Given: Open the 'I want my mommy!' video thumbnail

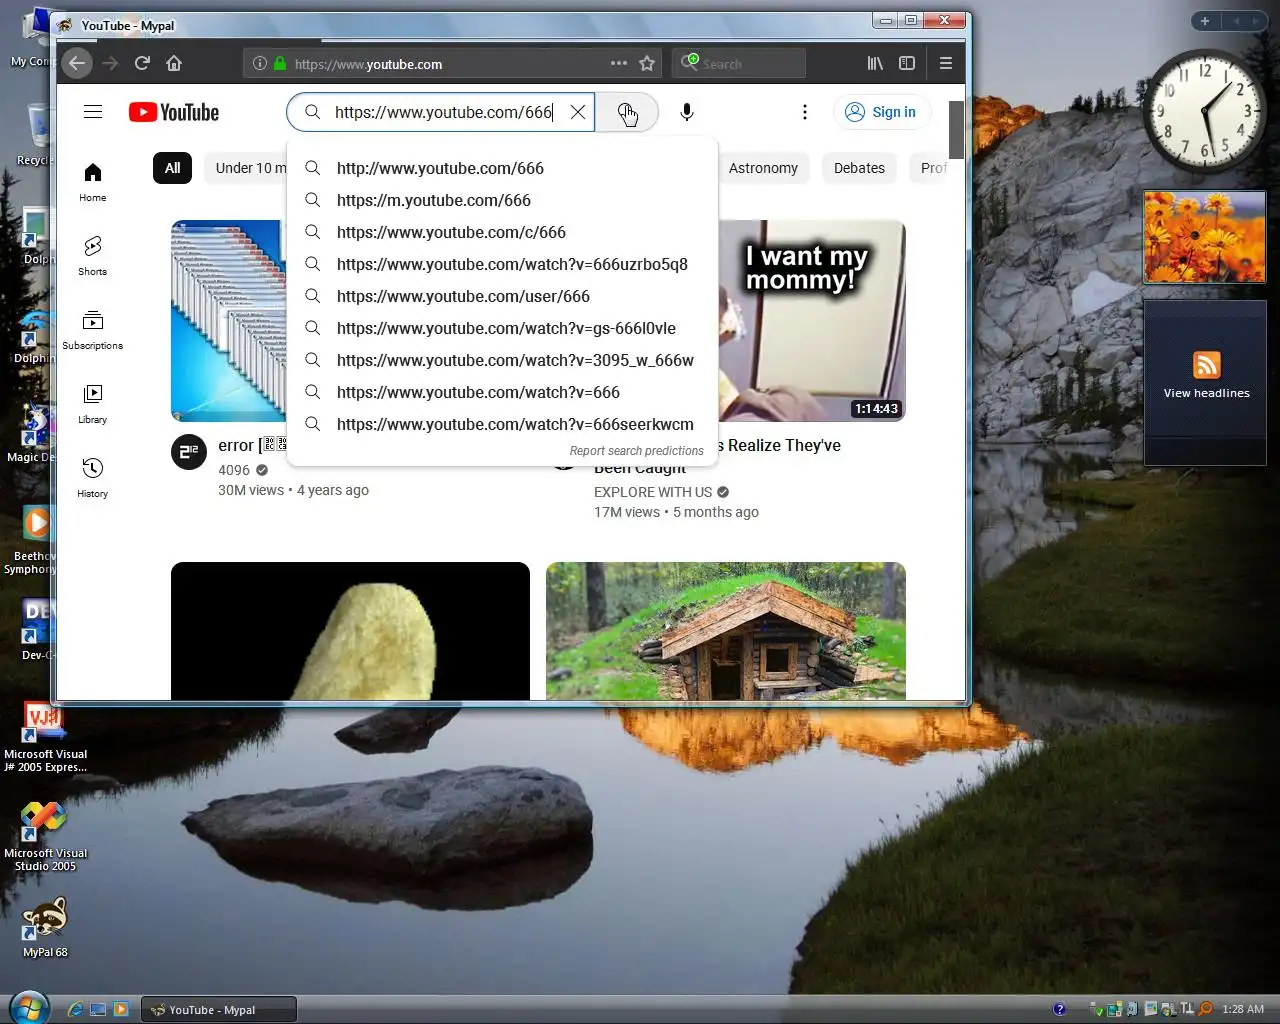Looking at the screenshot, I should pyautogui.click(x=812, y=321).
